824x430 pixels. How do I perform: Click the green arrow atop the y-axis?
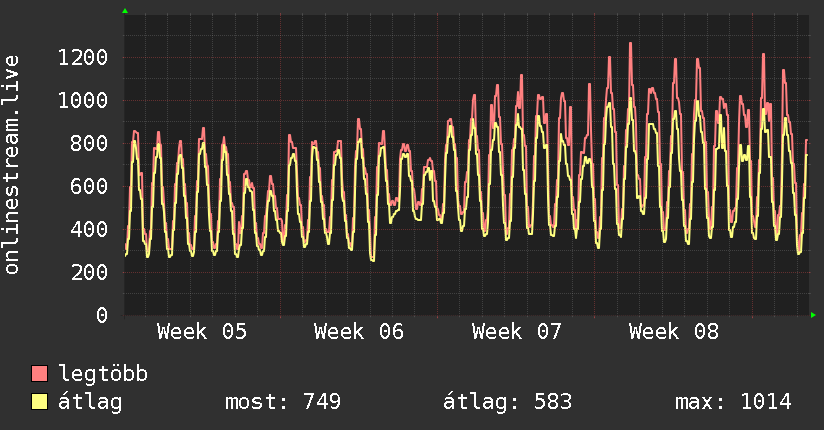tap(125, 11)
